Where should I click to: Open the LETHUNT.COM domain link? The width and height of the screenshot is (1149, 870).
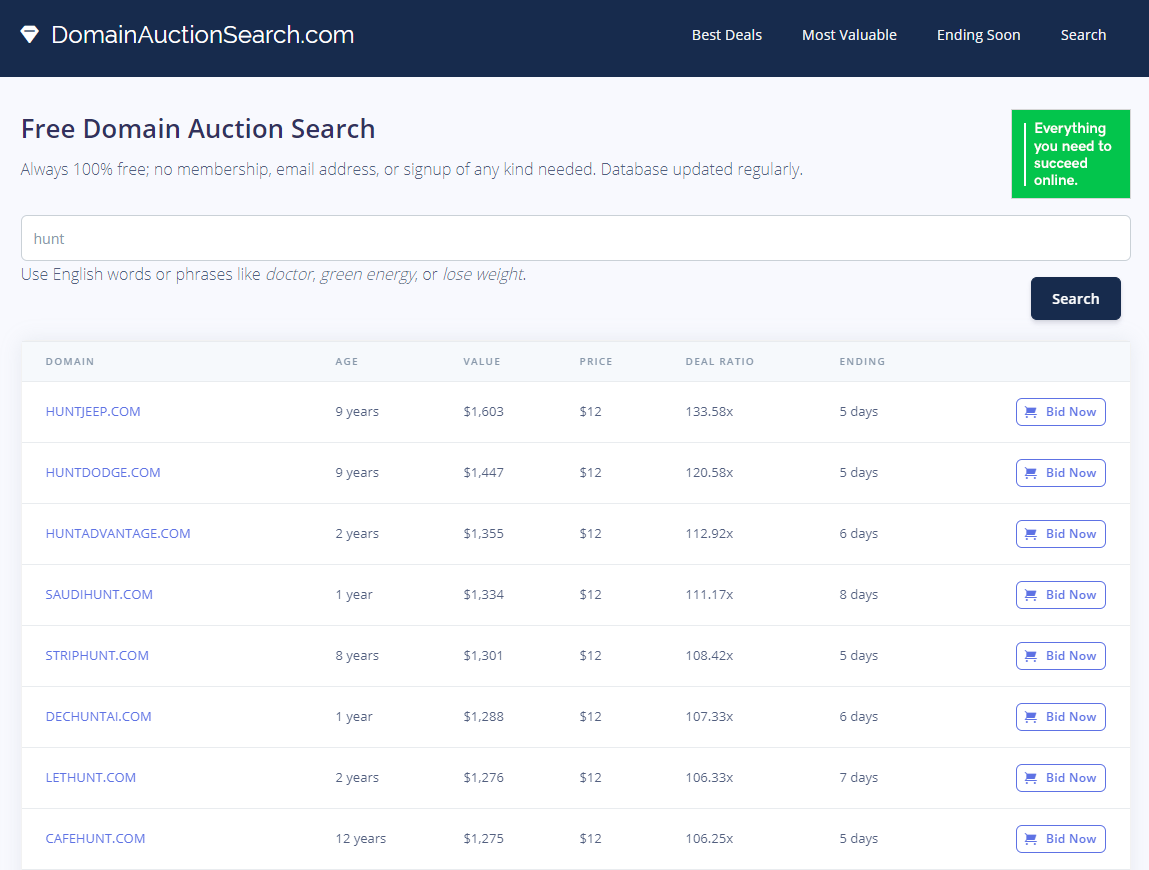[91, 778]
